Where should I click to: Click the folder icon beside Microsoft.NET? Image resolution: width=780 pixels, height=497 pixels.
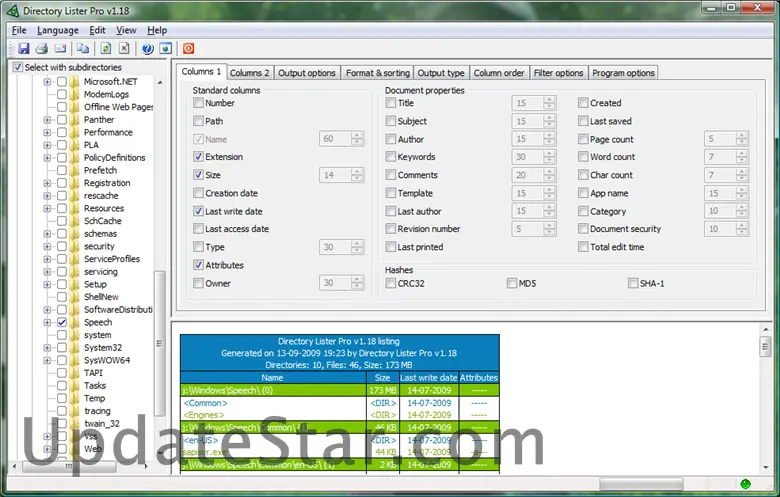[x=75, y=82]
